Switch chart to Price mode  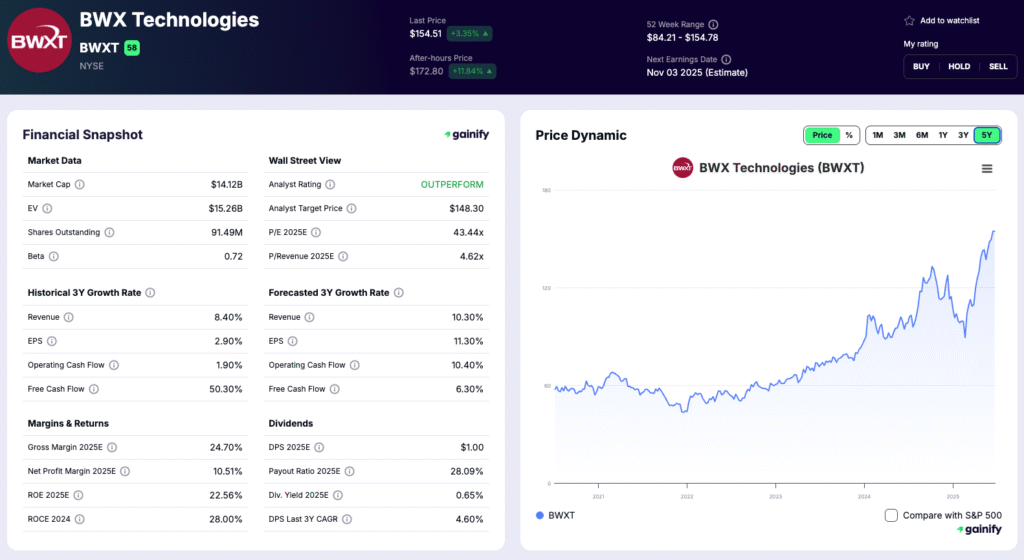coord(822,135)
